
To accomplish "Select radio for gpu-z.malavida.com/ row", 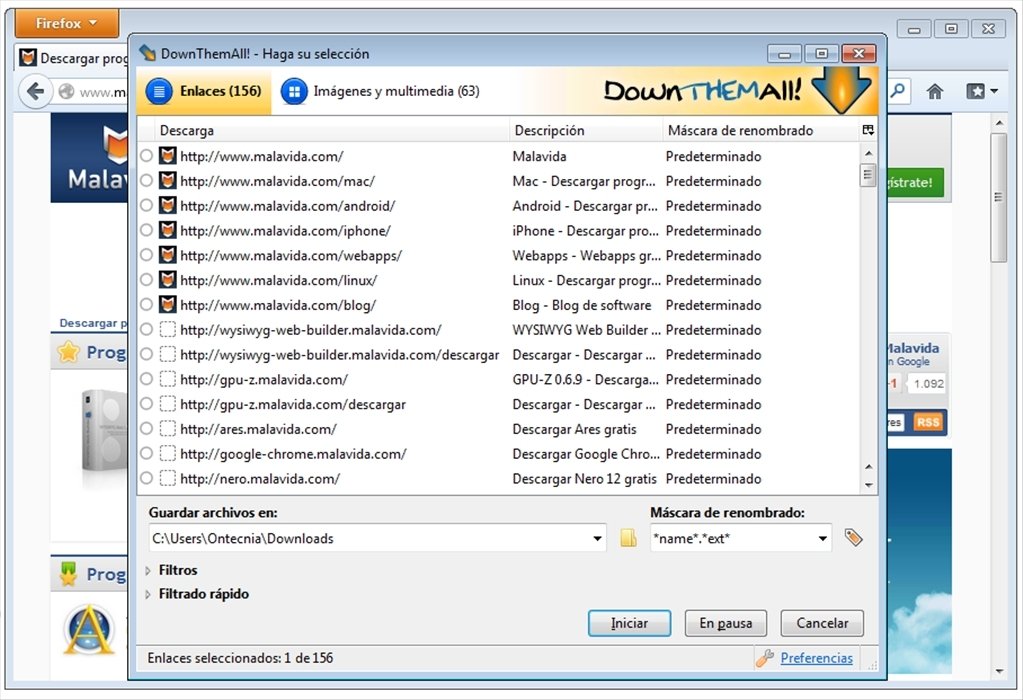I will tap(147, 379).
